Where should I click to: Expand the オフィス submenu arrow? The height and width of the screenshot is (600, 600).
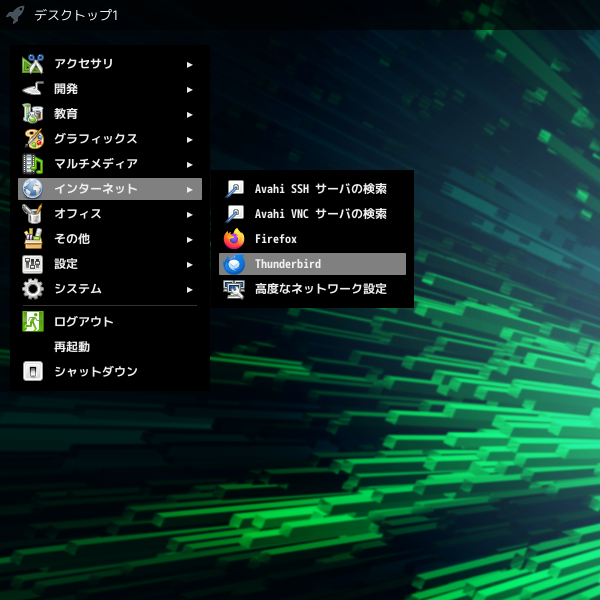tap(189, 215)
